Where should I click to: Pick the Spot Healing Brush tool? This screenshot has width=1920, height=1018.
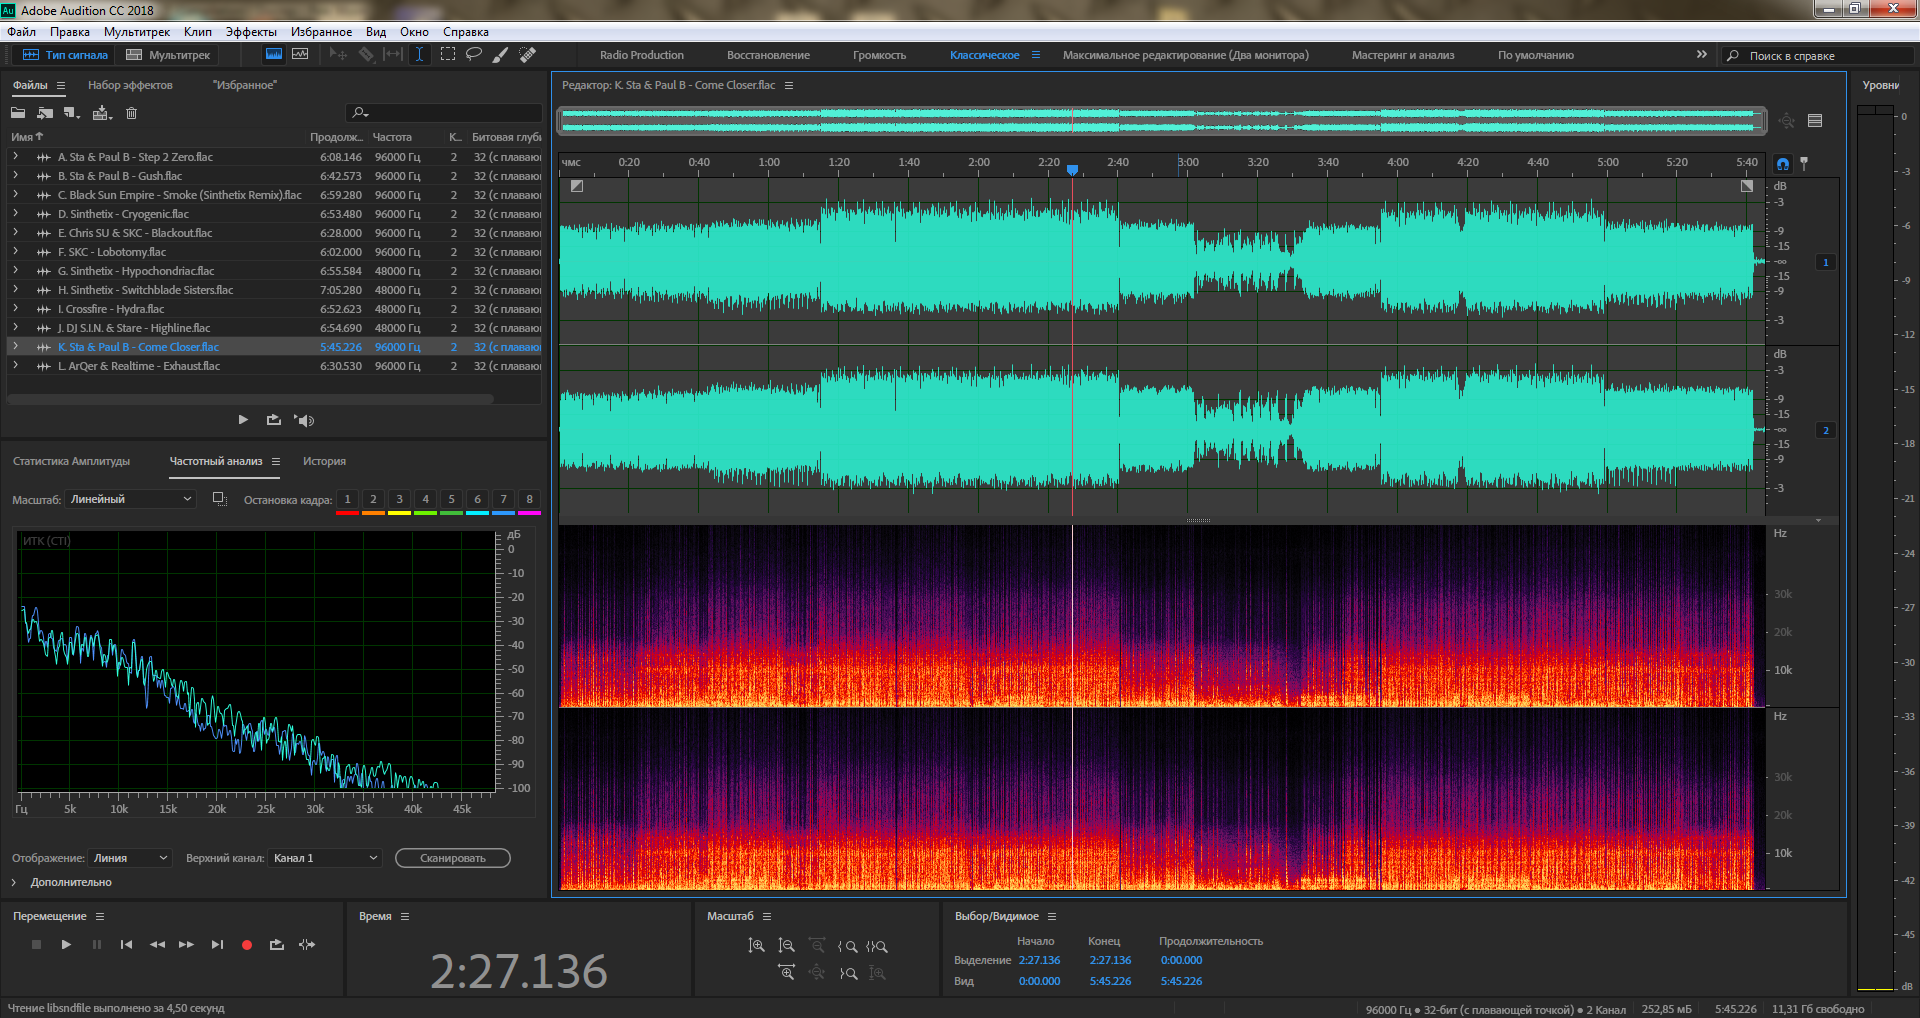pyautogui.click(x=528, y=54)
